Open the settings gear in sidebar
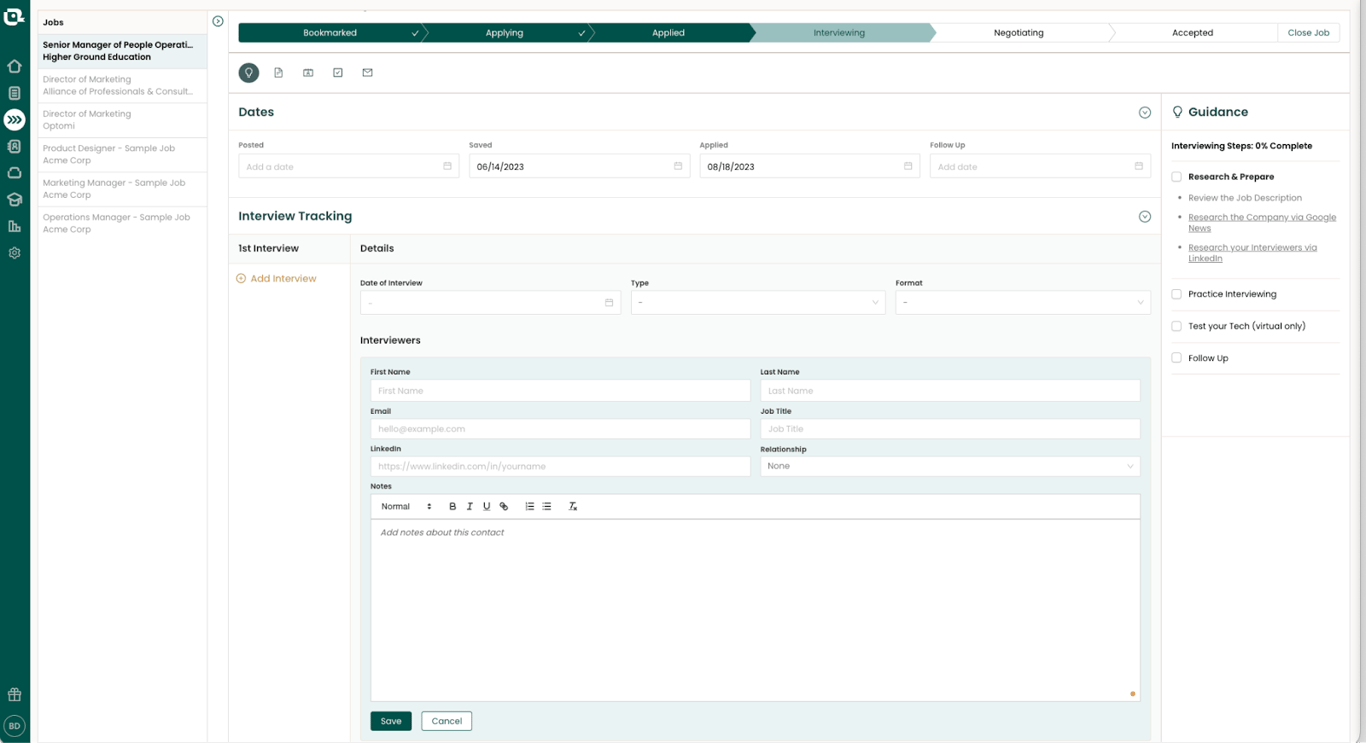The image size is (1366, 743). pos(14,253)
